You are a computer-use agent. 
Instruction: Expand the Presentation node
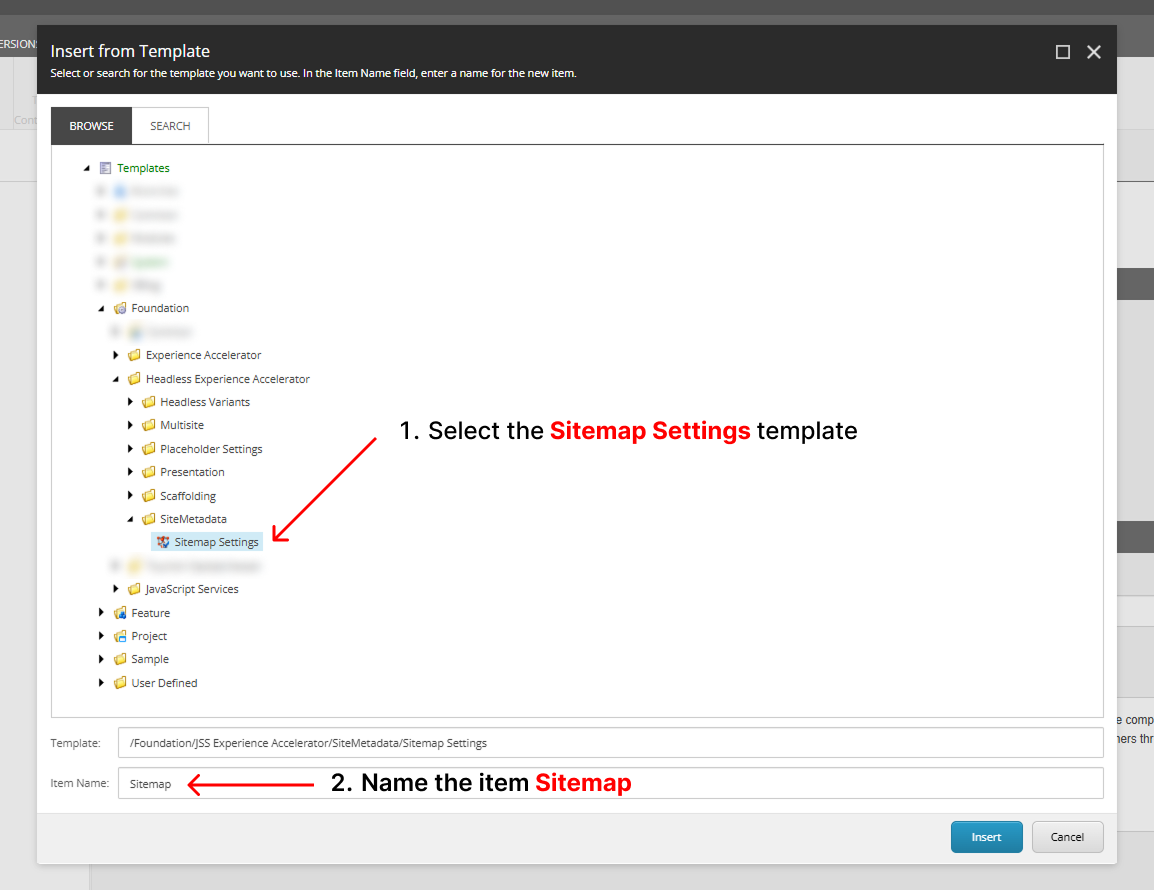click(x=130, y=472)
